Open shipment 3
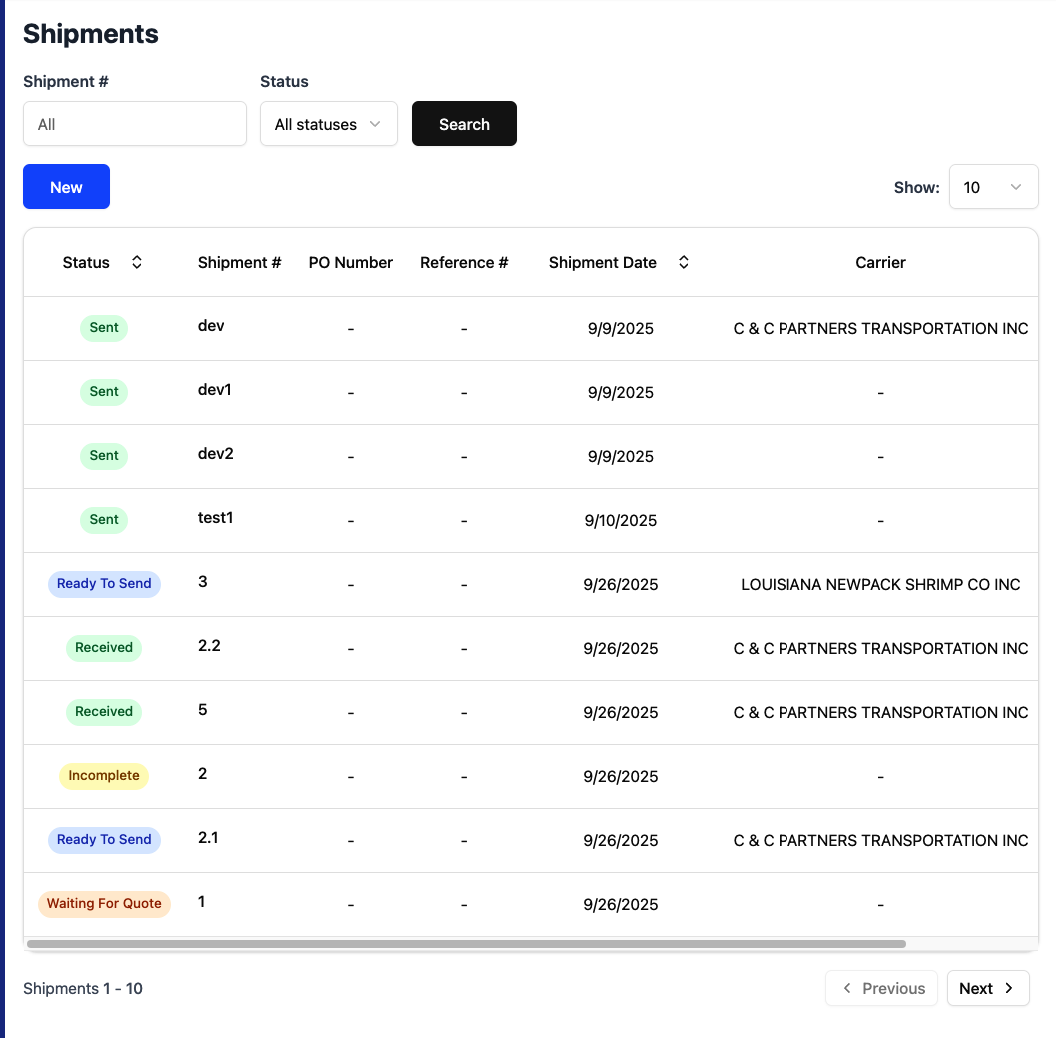 (203, 582)
